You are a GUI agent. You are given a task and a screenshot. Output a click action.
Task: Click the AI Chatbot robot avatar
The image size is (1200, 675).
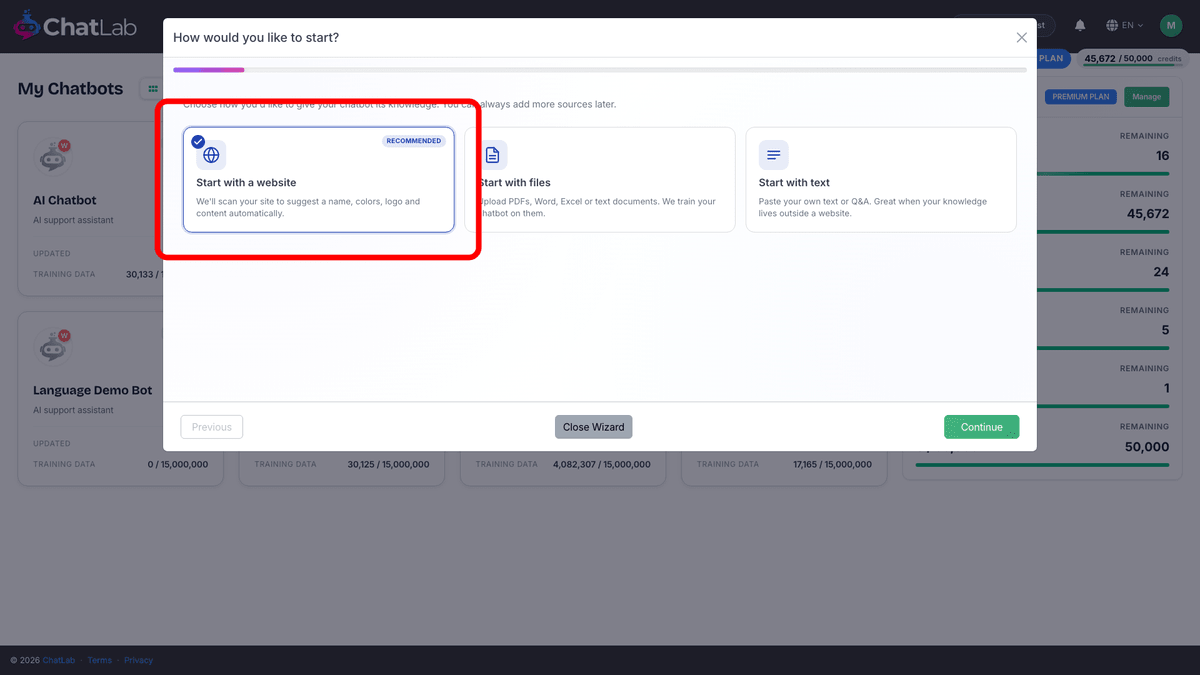pyautogui.click(x=53, y=157)
